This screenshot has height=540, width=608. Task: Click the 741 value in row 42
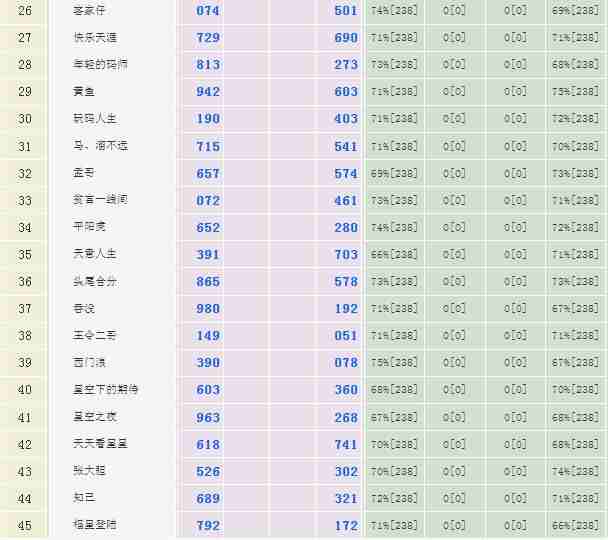[345, 444]
